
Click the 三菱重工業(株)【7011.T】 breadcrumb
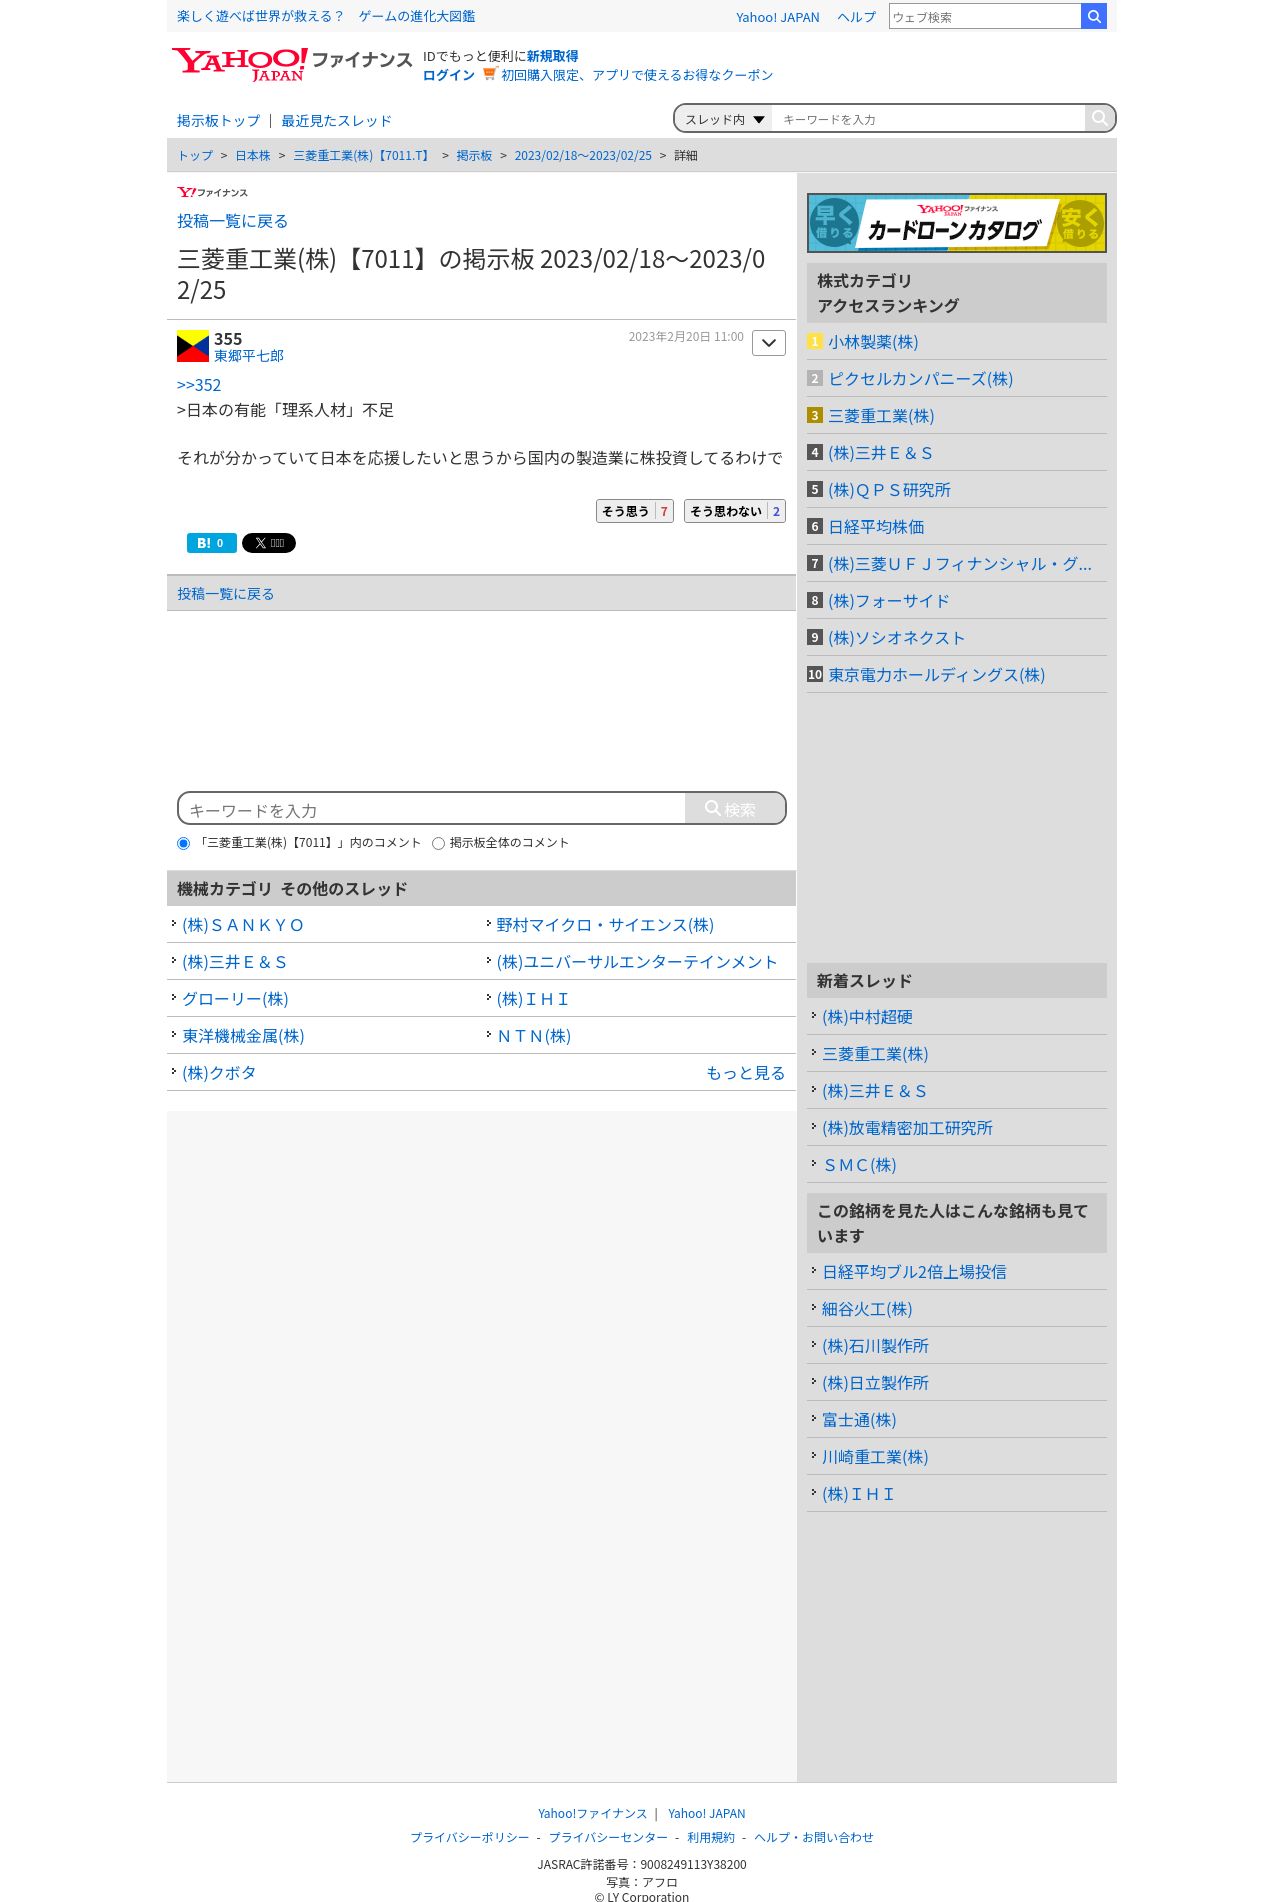point(363,156)
